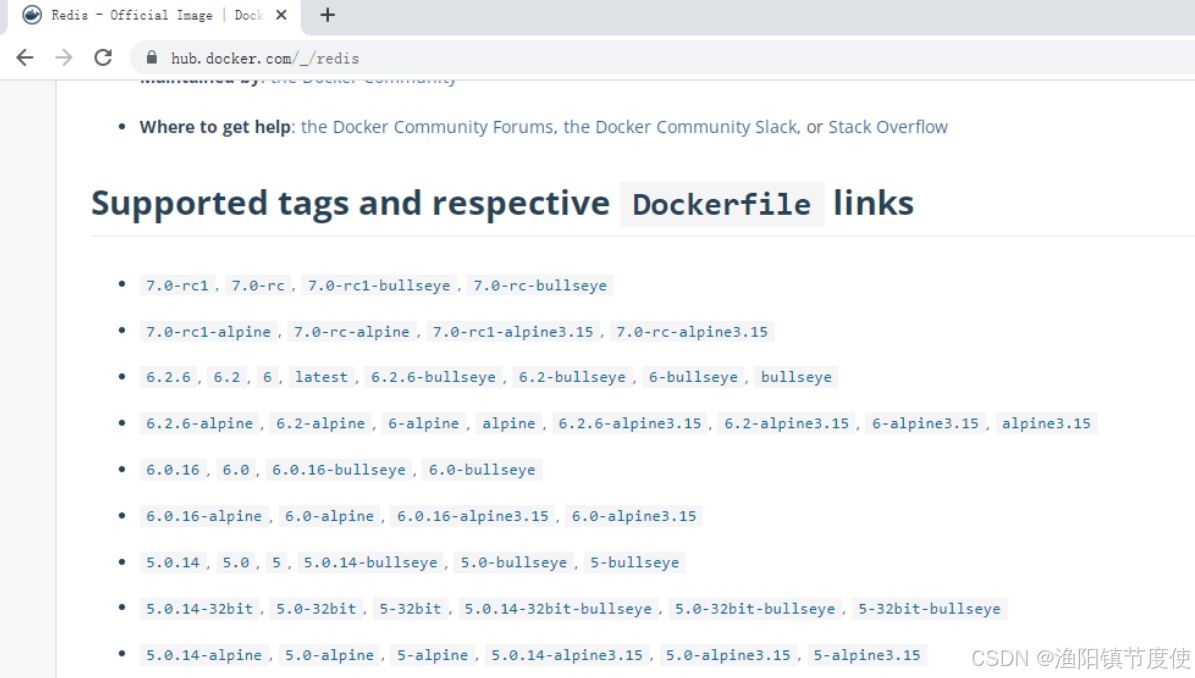Screen dimensions: 1195x678
Task: Open the 5.0-alpine3.15 tag link
Action: click(728, 656)
